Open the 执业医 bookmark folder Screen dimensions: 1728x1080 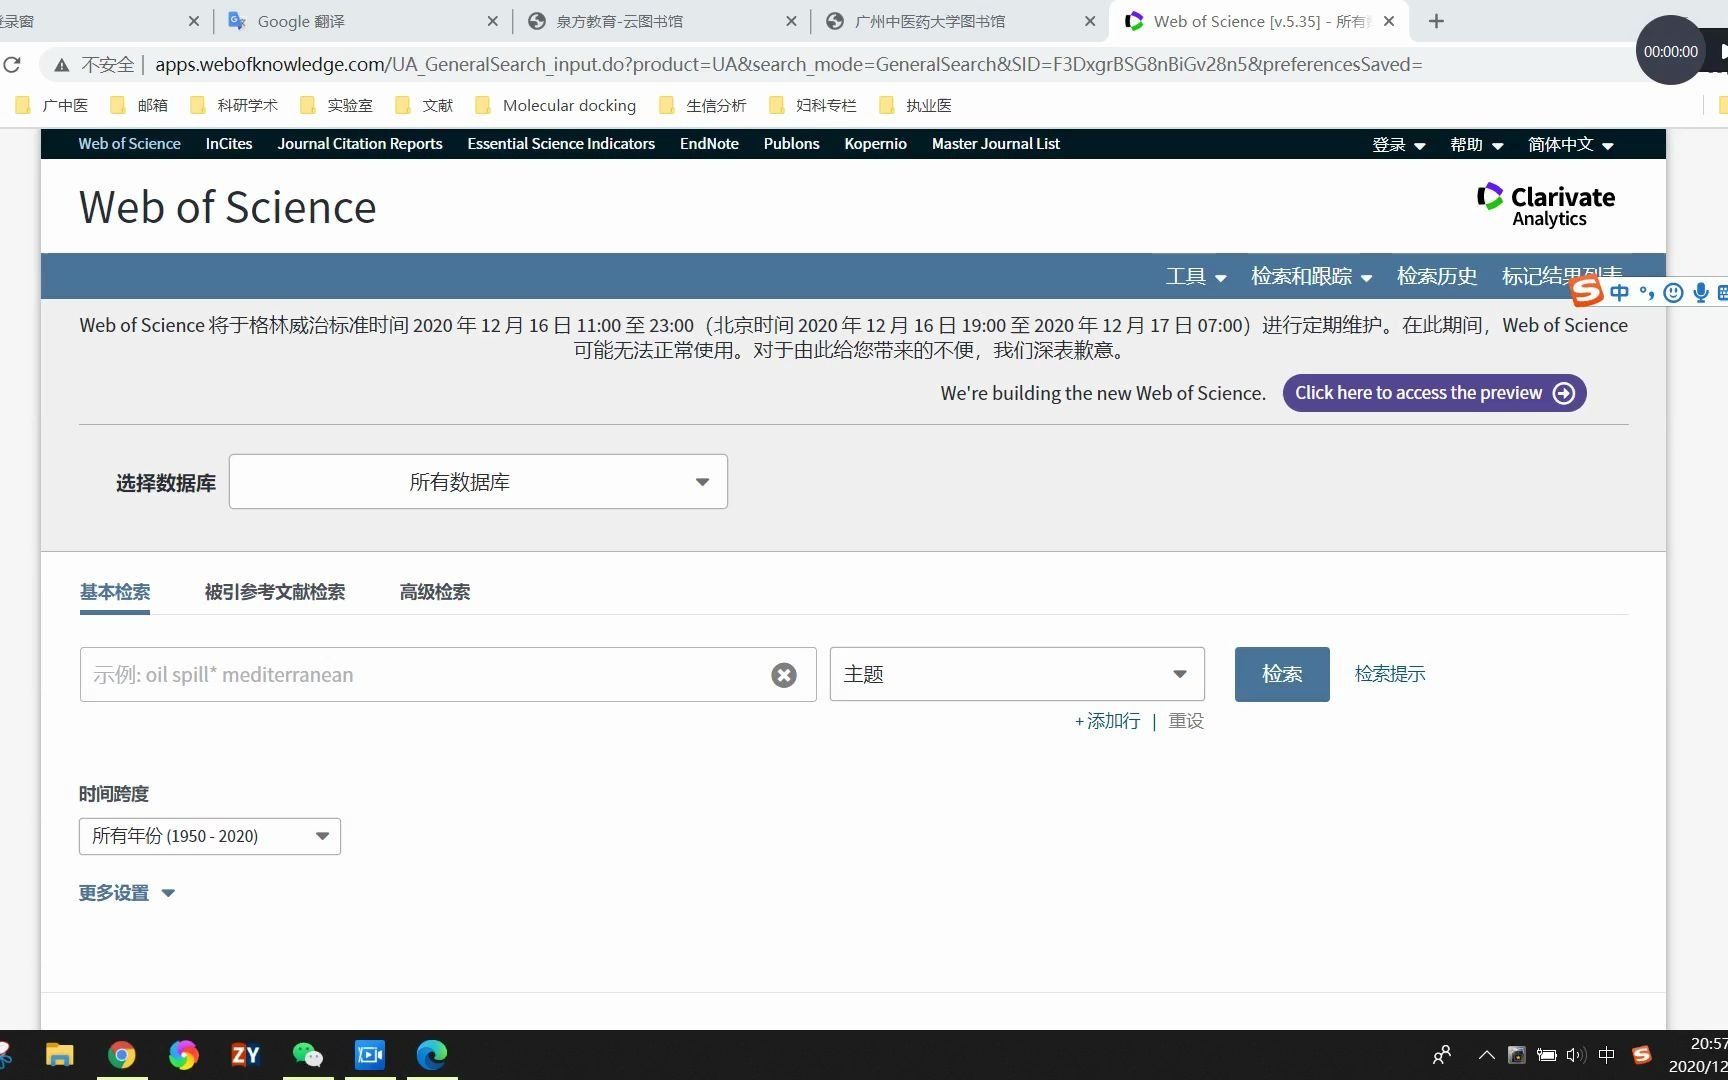point(915,105)
